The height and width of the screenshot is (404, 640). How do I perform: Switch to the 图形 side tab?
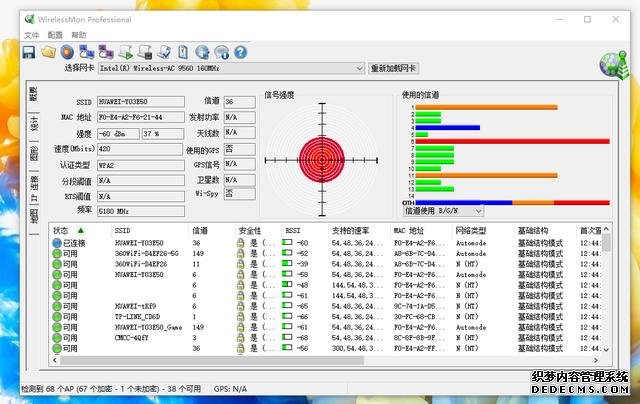click(33, 153)
